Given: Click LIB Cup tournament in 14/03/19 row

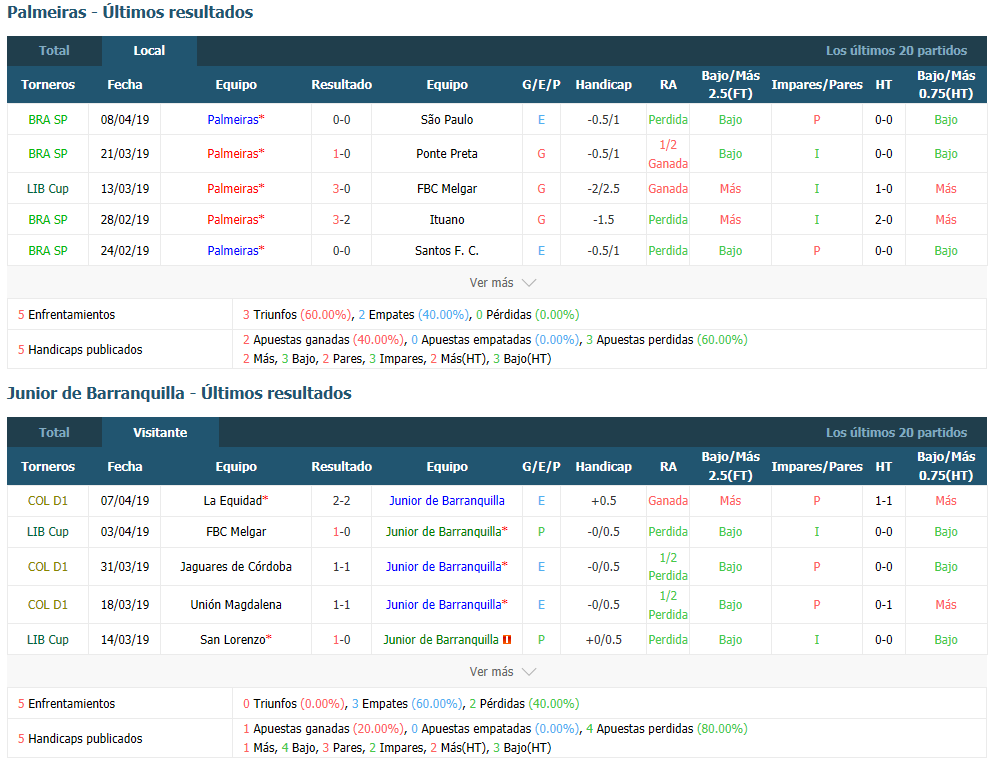Looking at the screenshot, I should pos(48,640).
